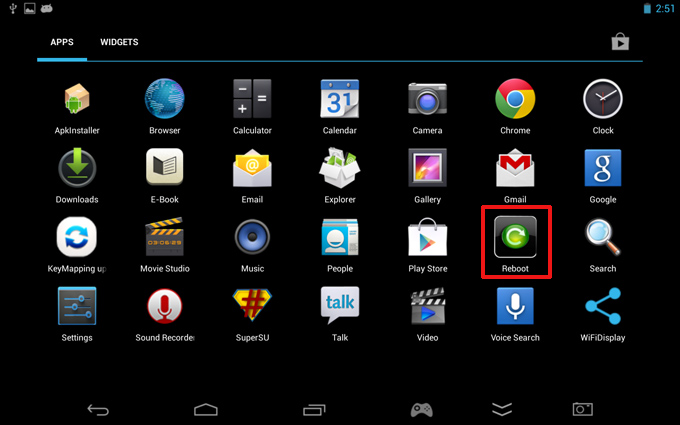Tap the hide navigation bar chevron
Image resolution: width=680 pixels, height=425 pixels.
[x=502, y=409]
